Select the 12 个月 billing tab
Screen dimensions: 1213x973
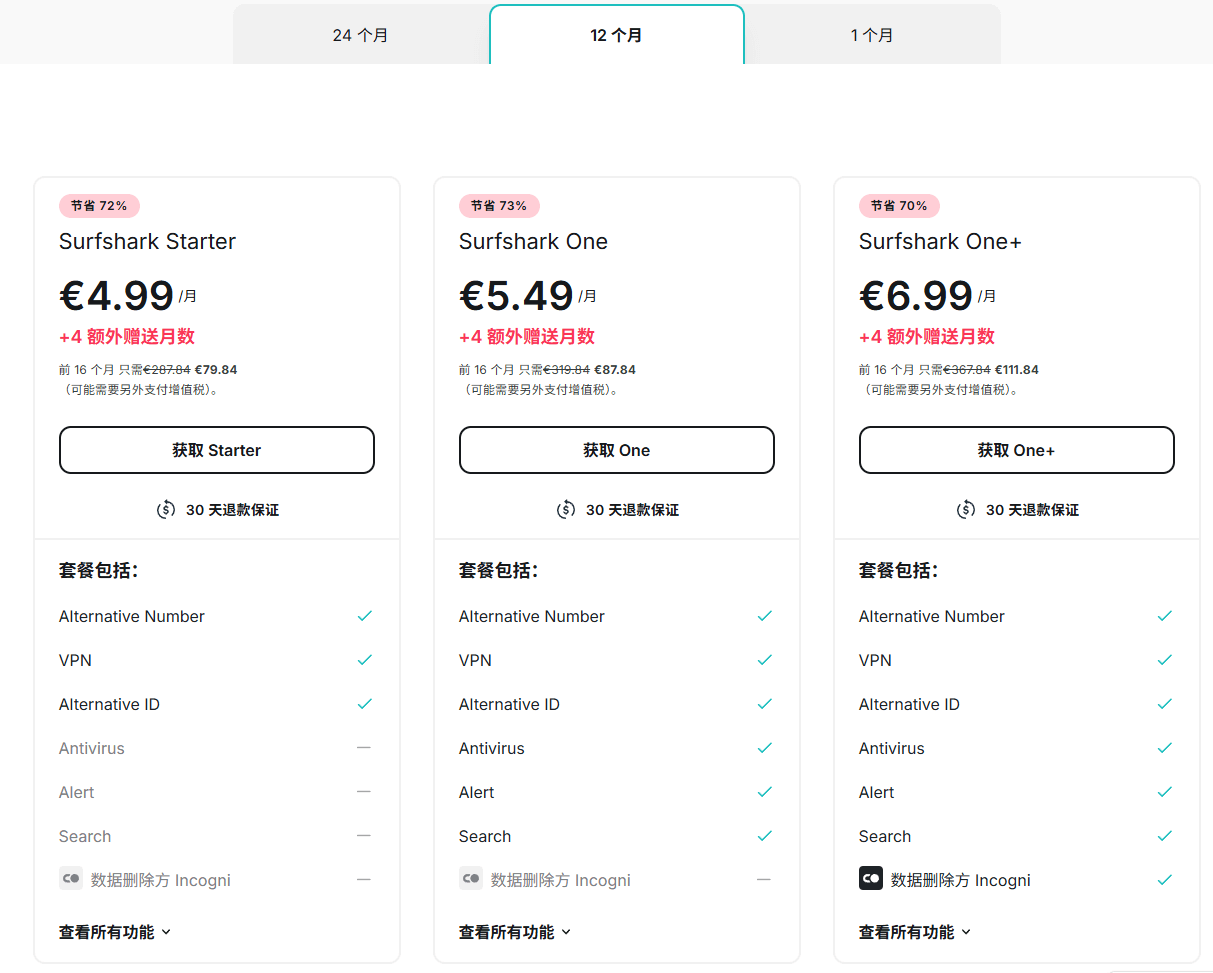(616, 36)
